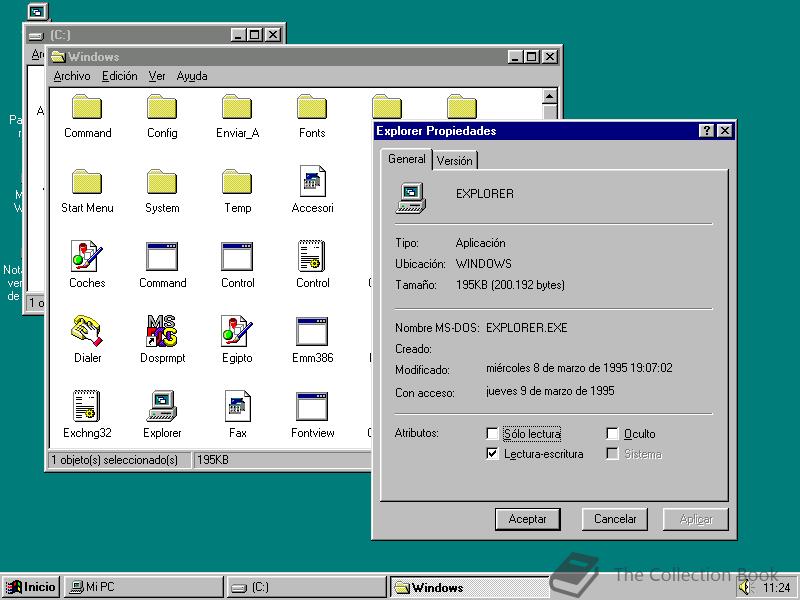Maximize the Windows folder window
The width and height of the screenshot is (800, 600).
pos(532,57)
